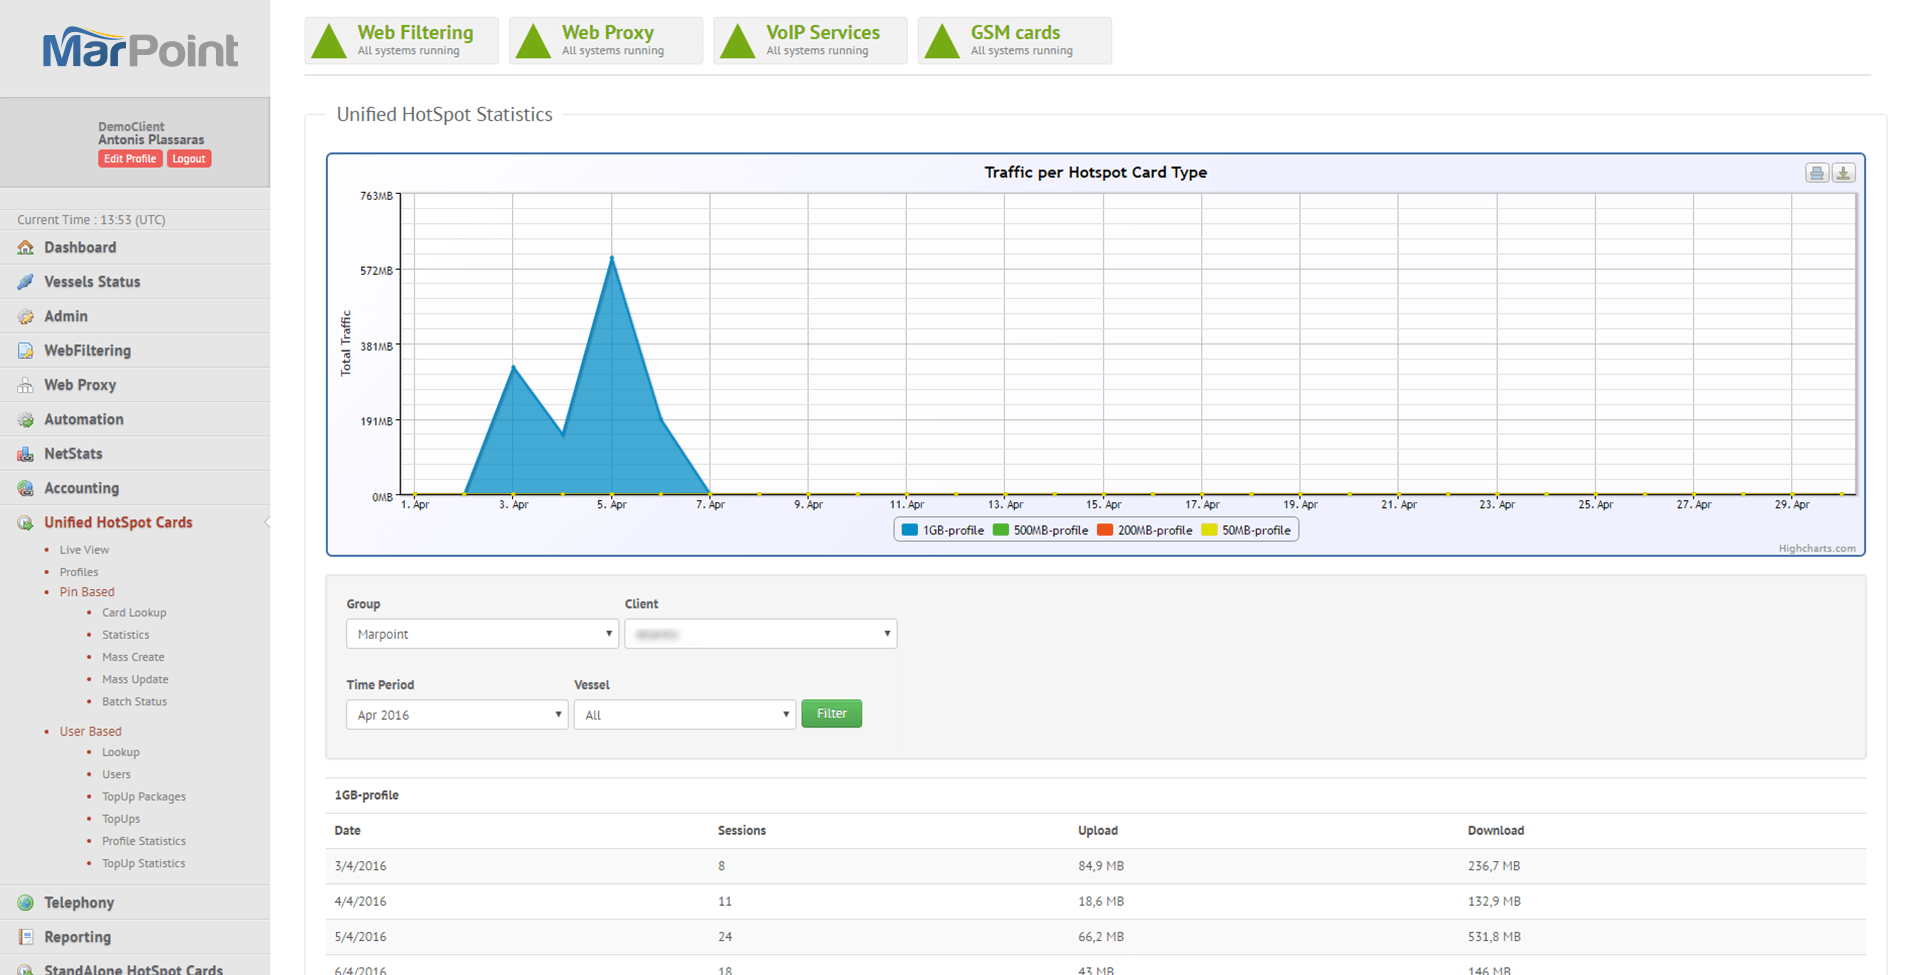This screenshot has width=1905, height=975.
Task: Click the download chart icon
Action: (x=1844, y=173)
